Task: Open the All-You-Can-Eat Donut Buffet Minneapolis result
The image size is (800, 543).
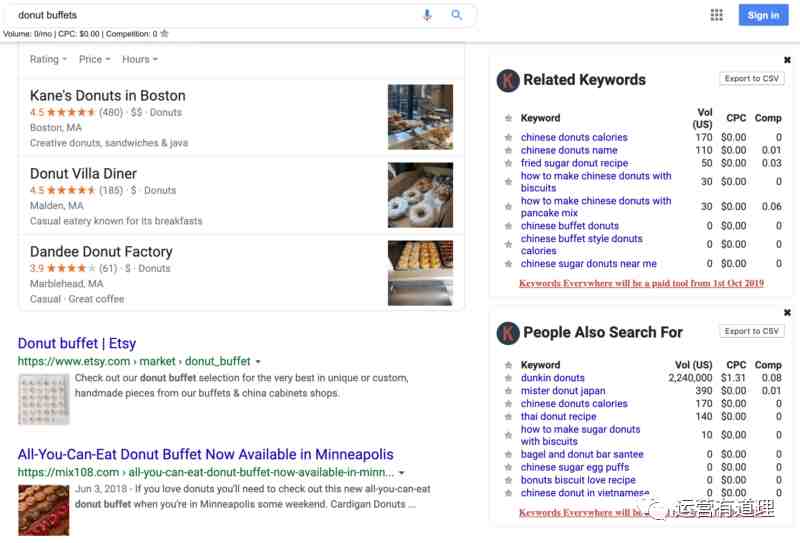Action: click(206, 454)
